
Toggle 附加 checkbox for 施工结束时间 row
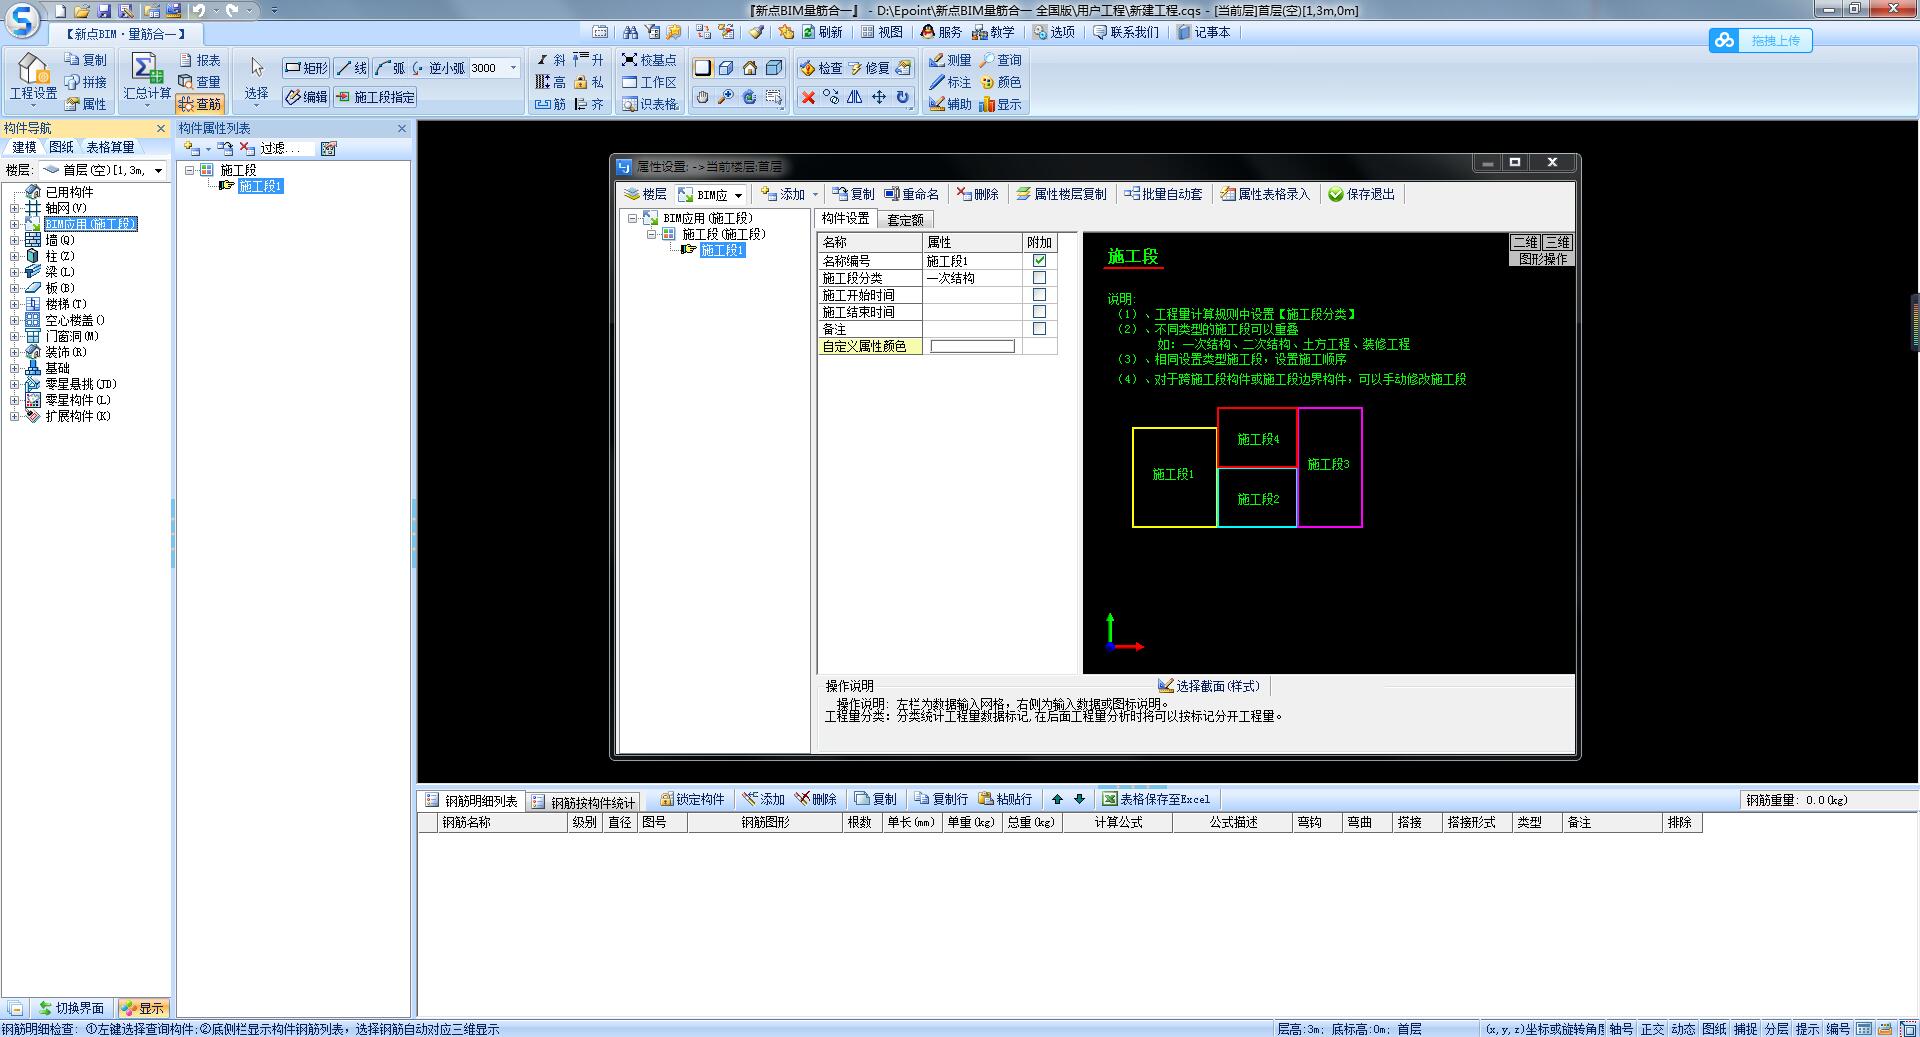(1039, 312)
